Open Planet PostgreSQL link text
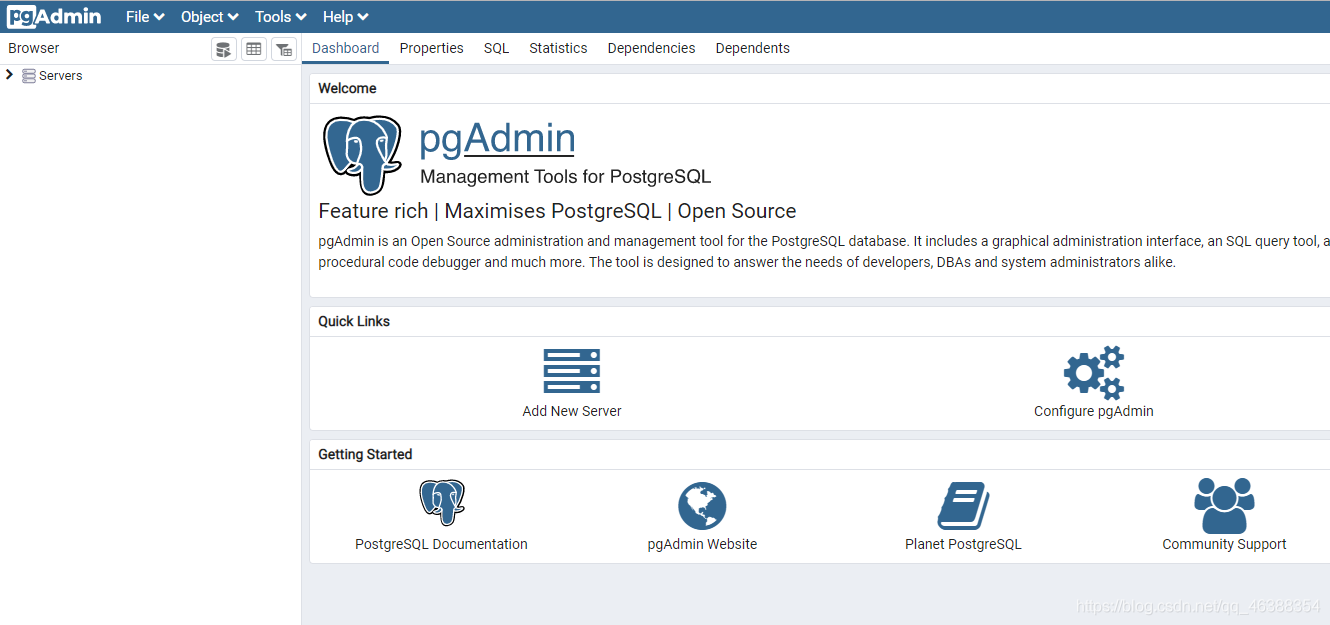Image resolution: width=1330 pixels, height=625 pixels. click(x=963, y=544)
